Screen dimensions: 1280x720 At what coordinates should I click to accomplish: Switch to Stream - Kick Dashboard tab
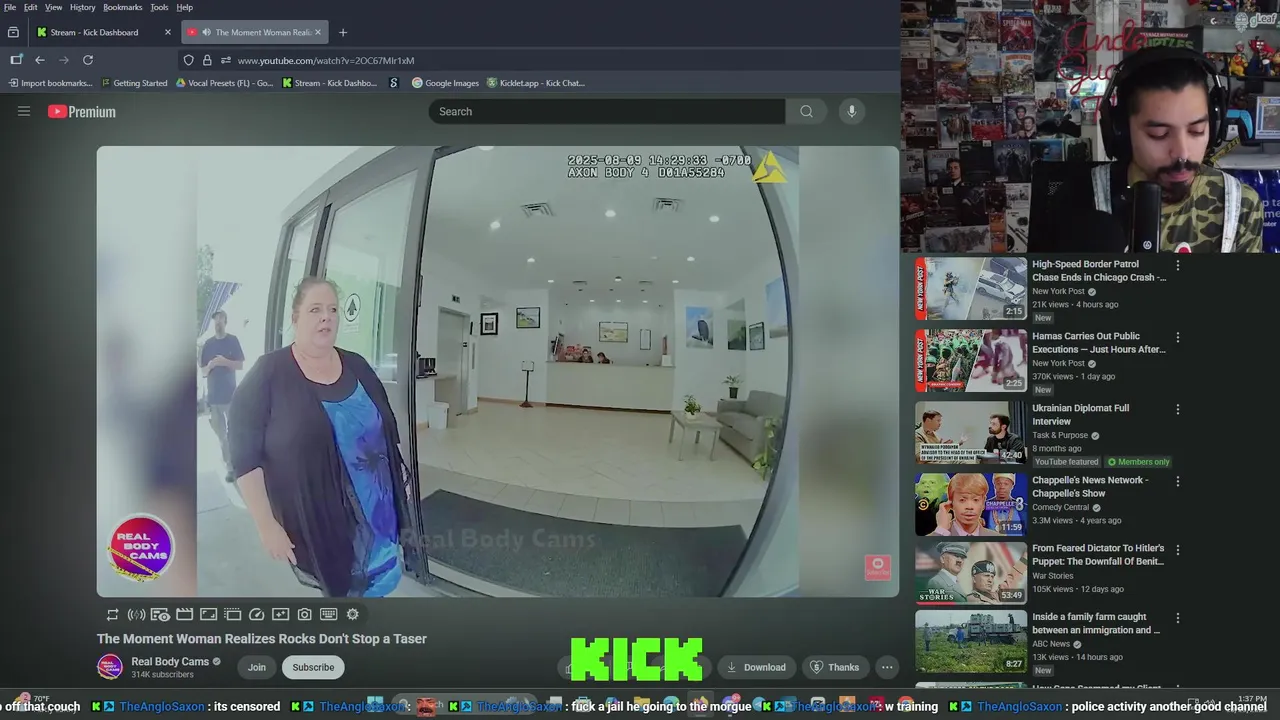click(x=104, y=32)
